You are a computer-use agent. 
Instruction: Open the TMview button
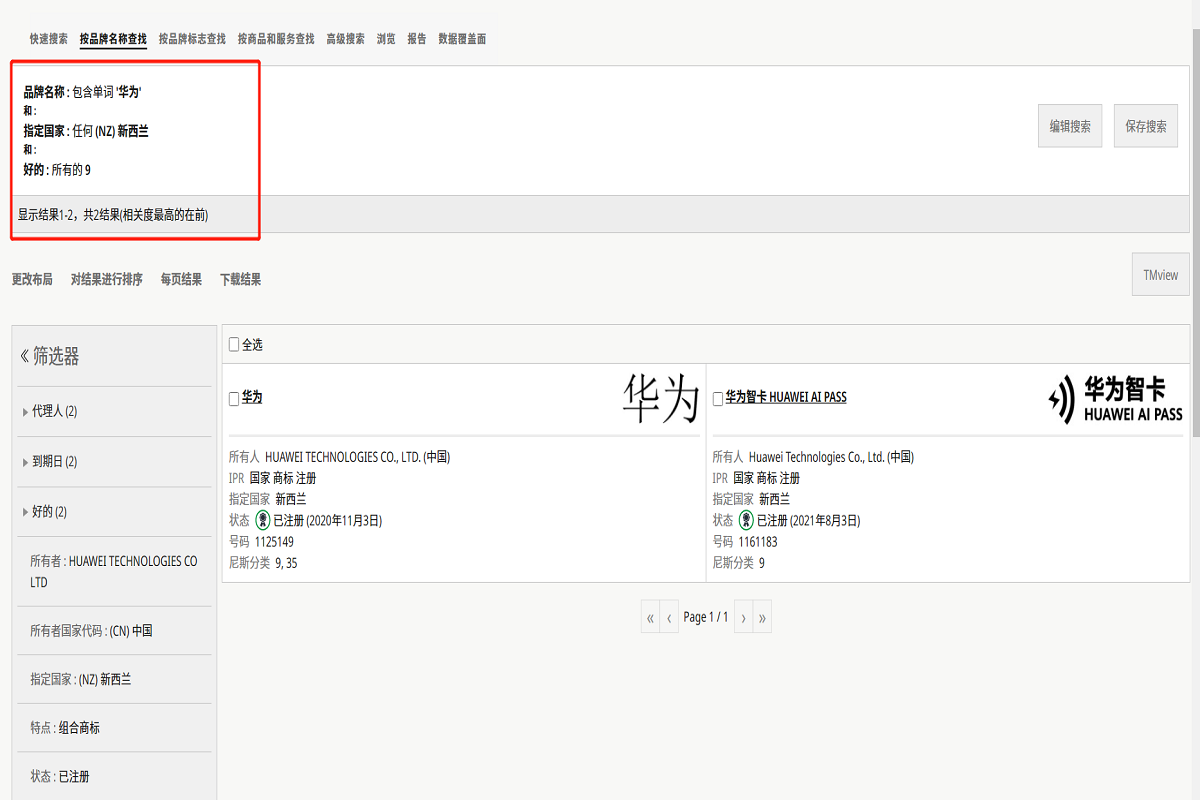click(x=1161, y=275)
